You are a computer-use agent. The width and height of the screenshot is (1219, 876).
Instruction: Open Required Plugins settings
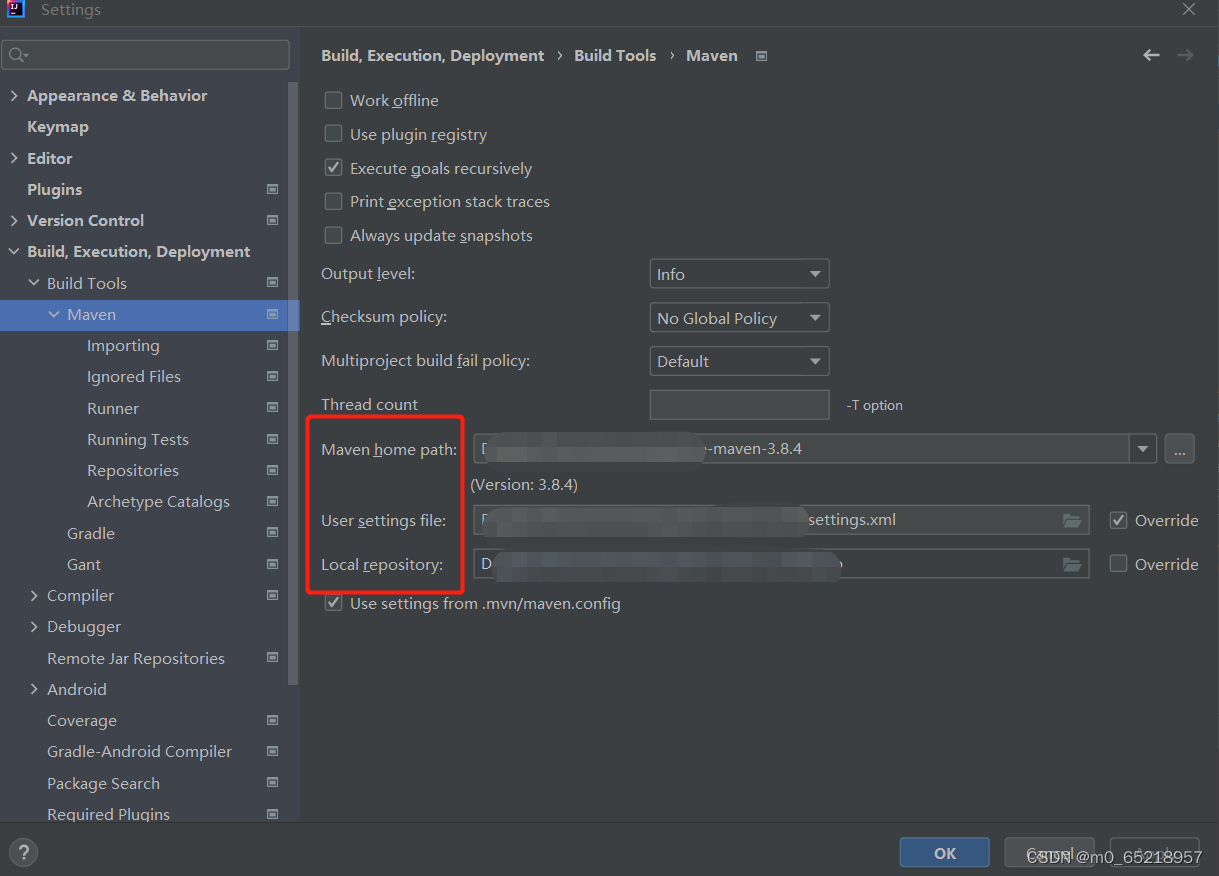108,815
